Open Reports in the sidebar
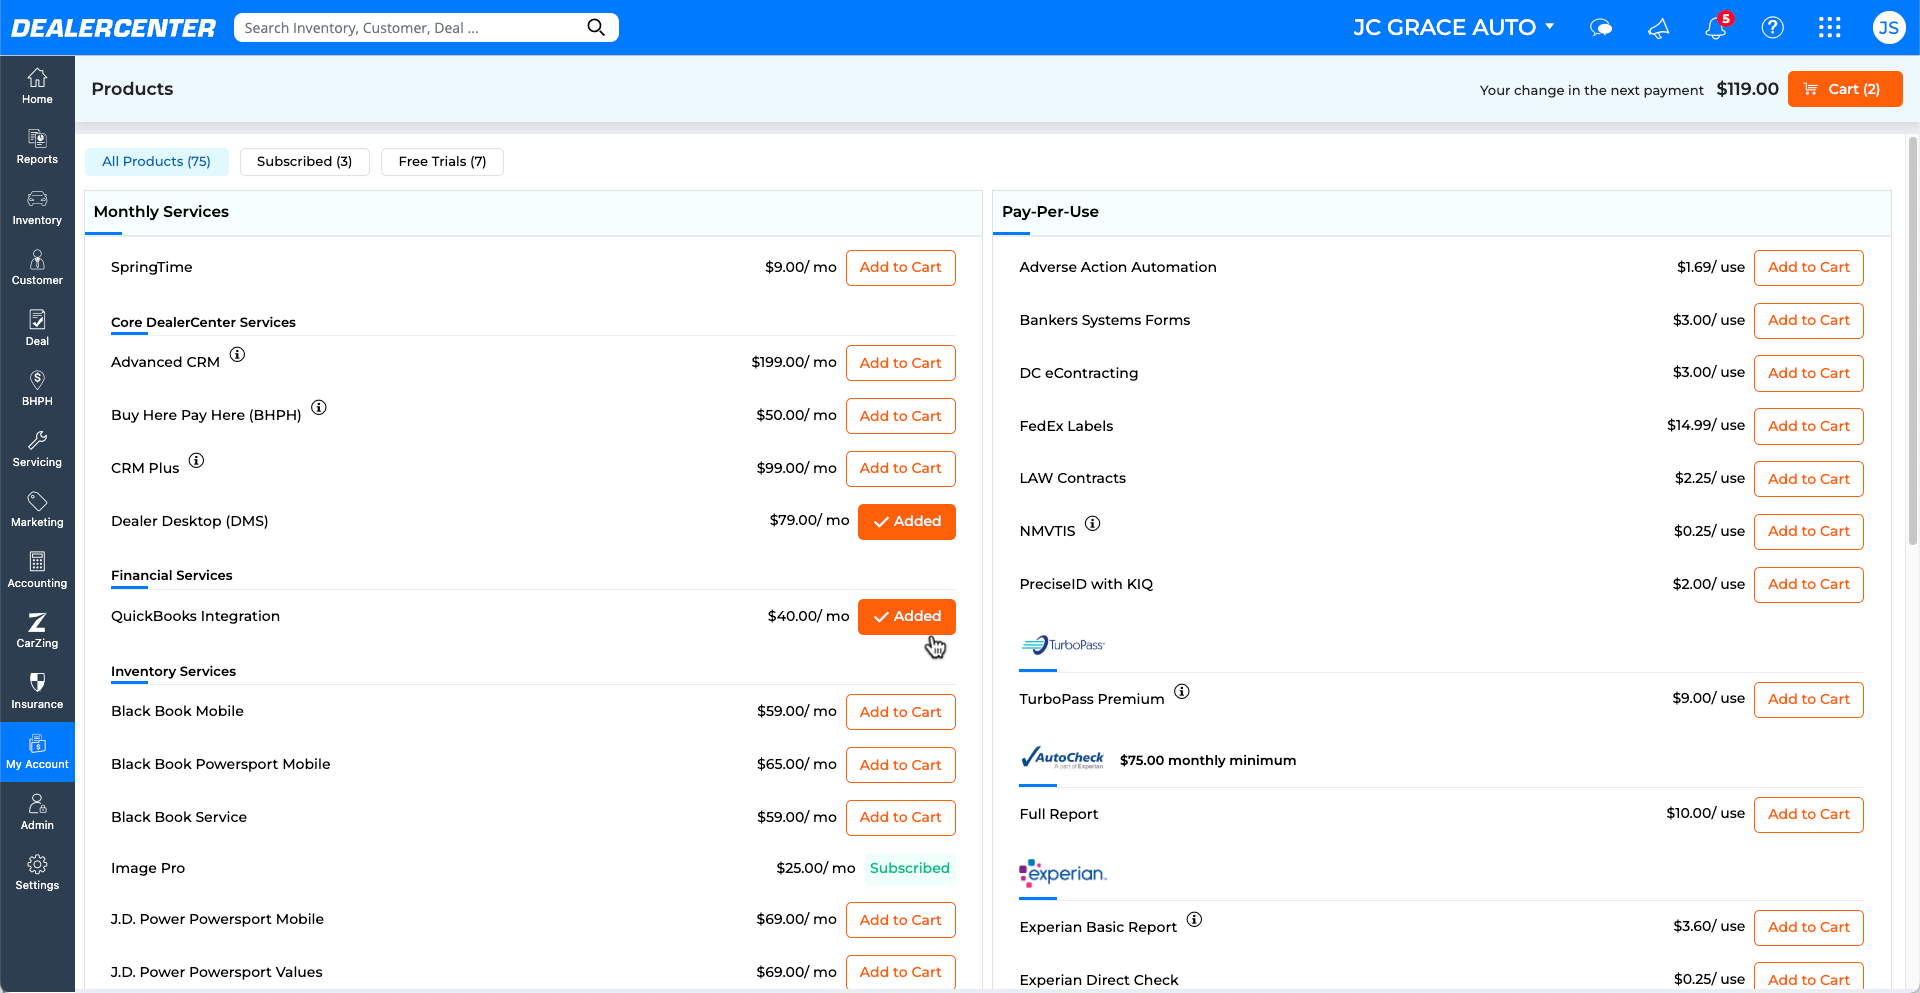Viewport: 1920px width, 993px height. click(x=37, y=147)
